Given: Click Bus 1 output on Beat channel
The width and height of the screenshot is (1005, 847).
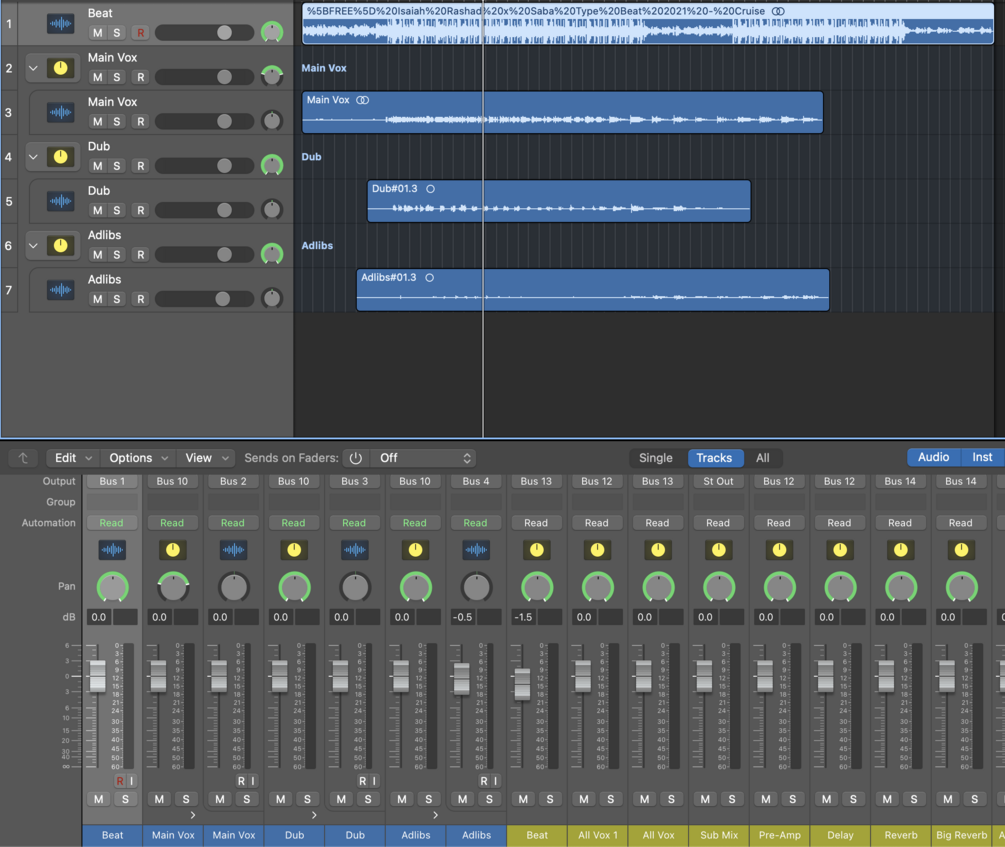Looking at the screenshot, I should (x=112, y=481).
